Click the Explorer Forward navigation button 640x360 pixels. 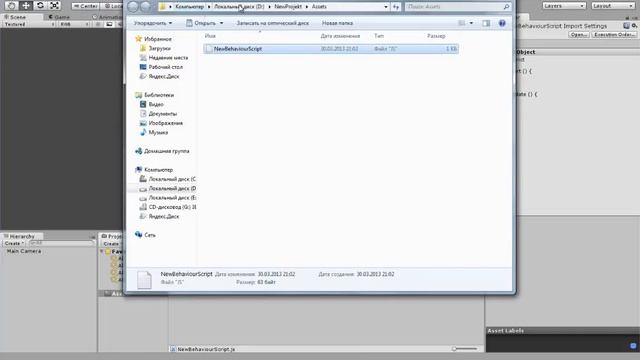coord(145,7)
